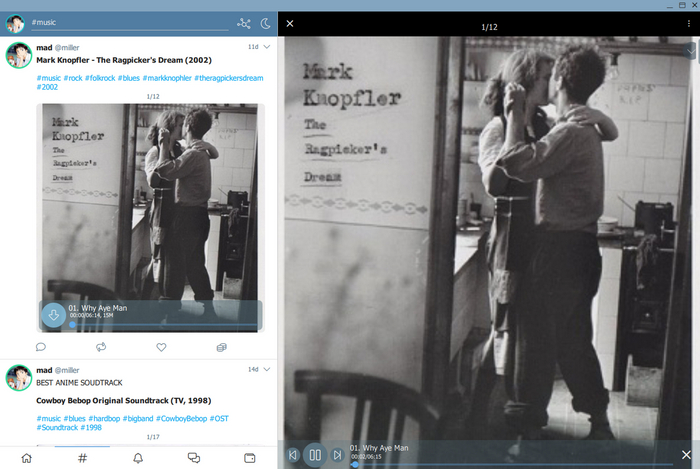Open the #bigband hashtag link
Image resolution: width=700 pixels, height=469 pixels.
tap(138, 419)
